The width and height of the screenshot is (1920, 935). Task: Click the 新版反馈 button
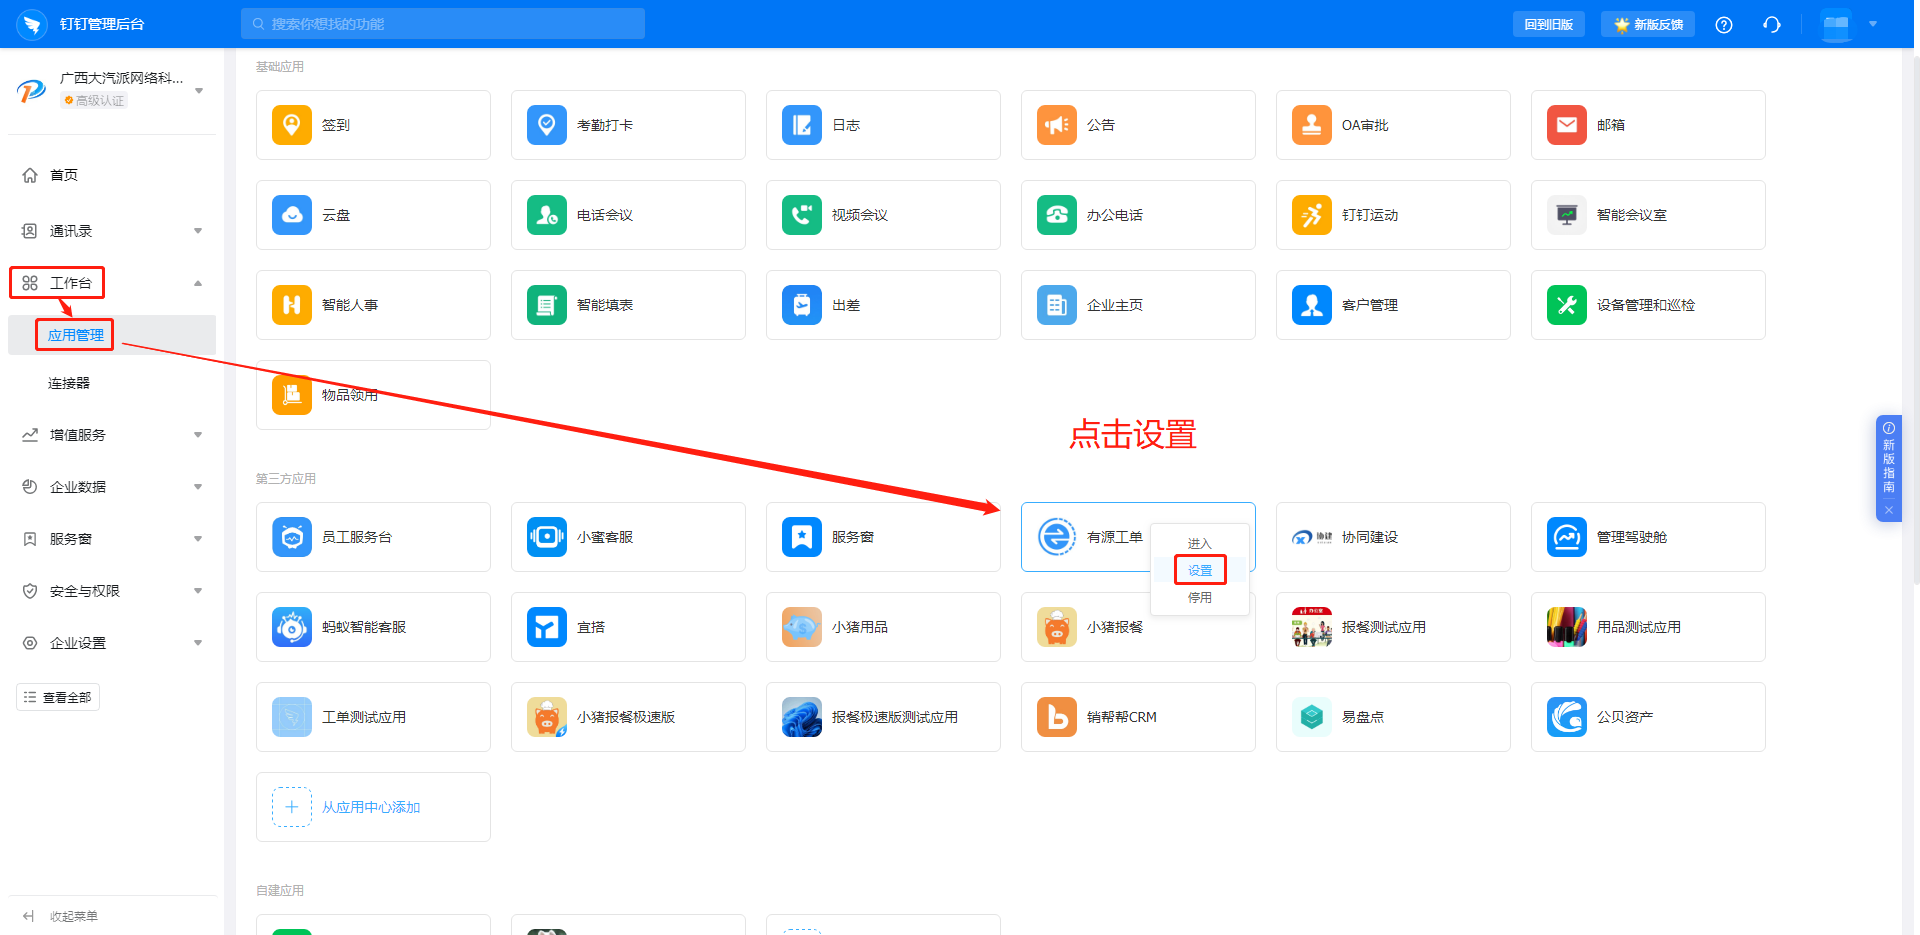coord(1647,24)
